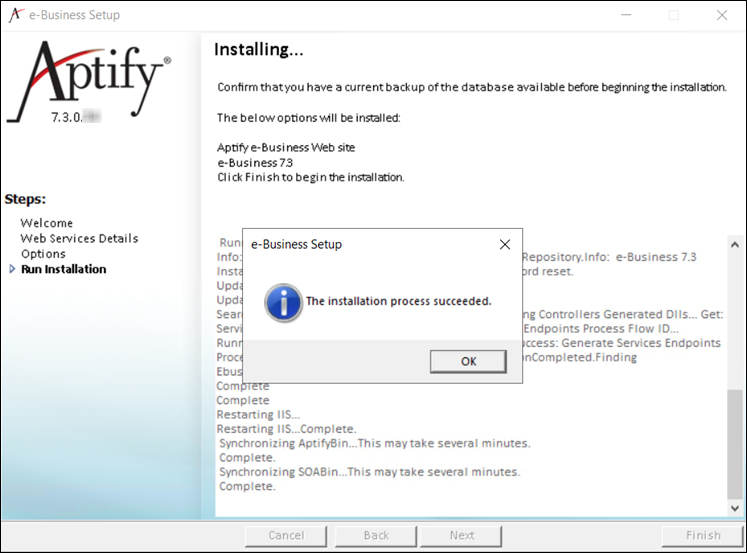This screenshot has height=553, width=747.
Task: Click 'Endpoints Process Flow ID...' log text
Action: pos(601,329)
